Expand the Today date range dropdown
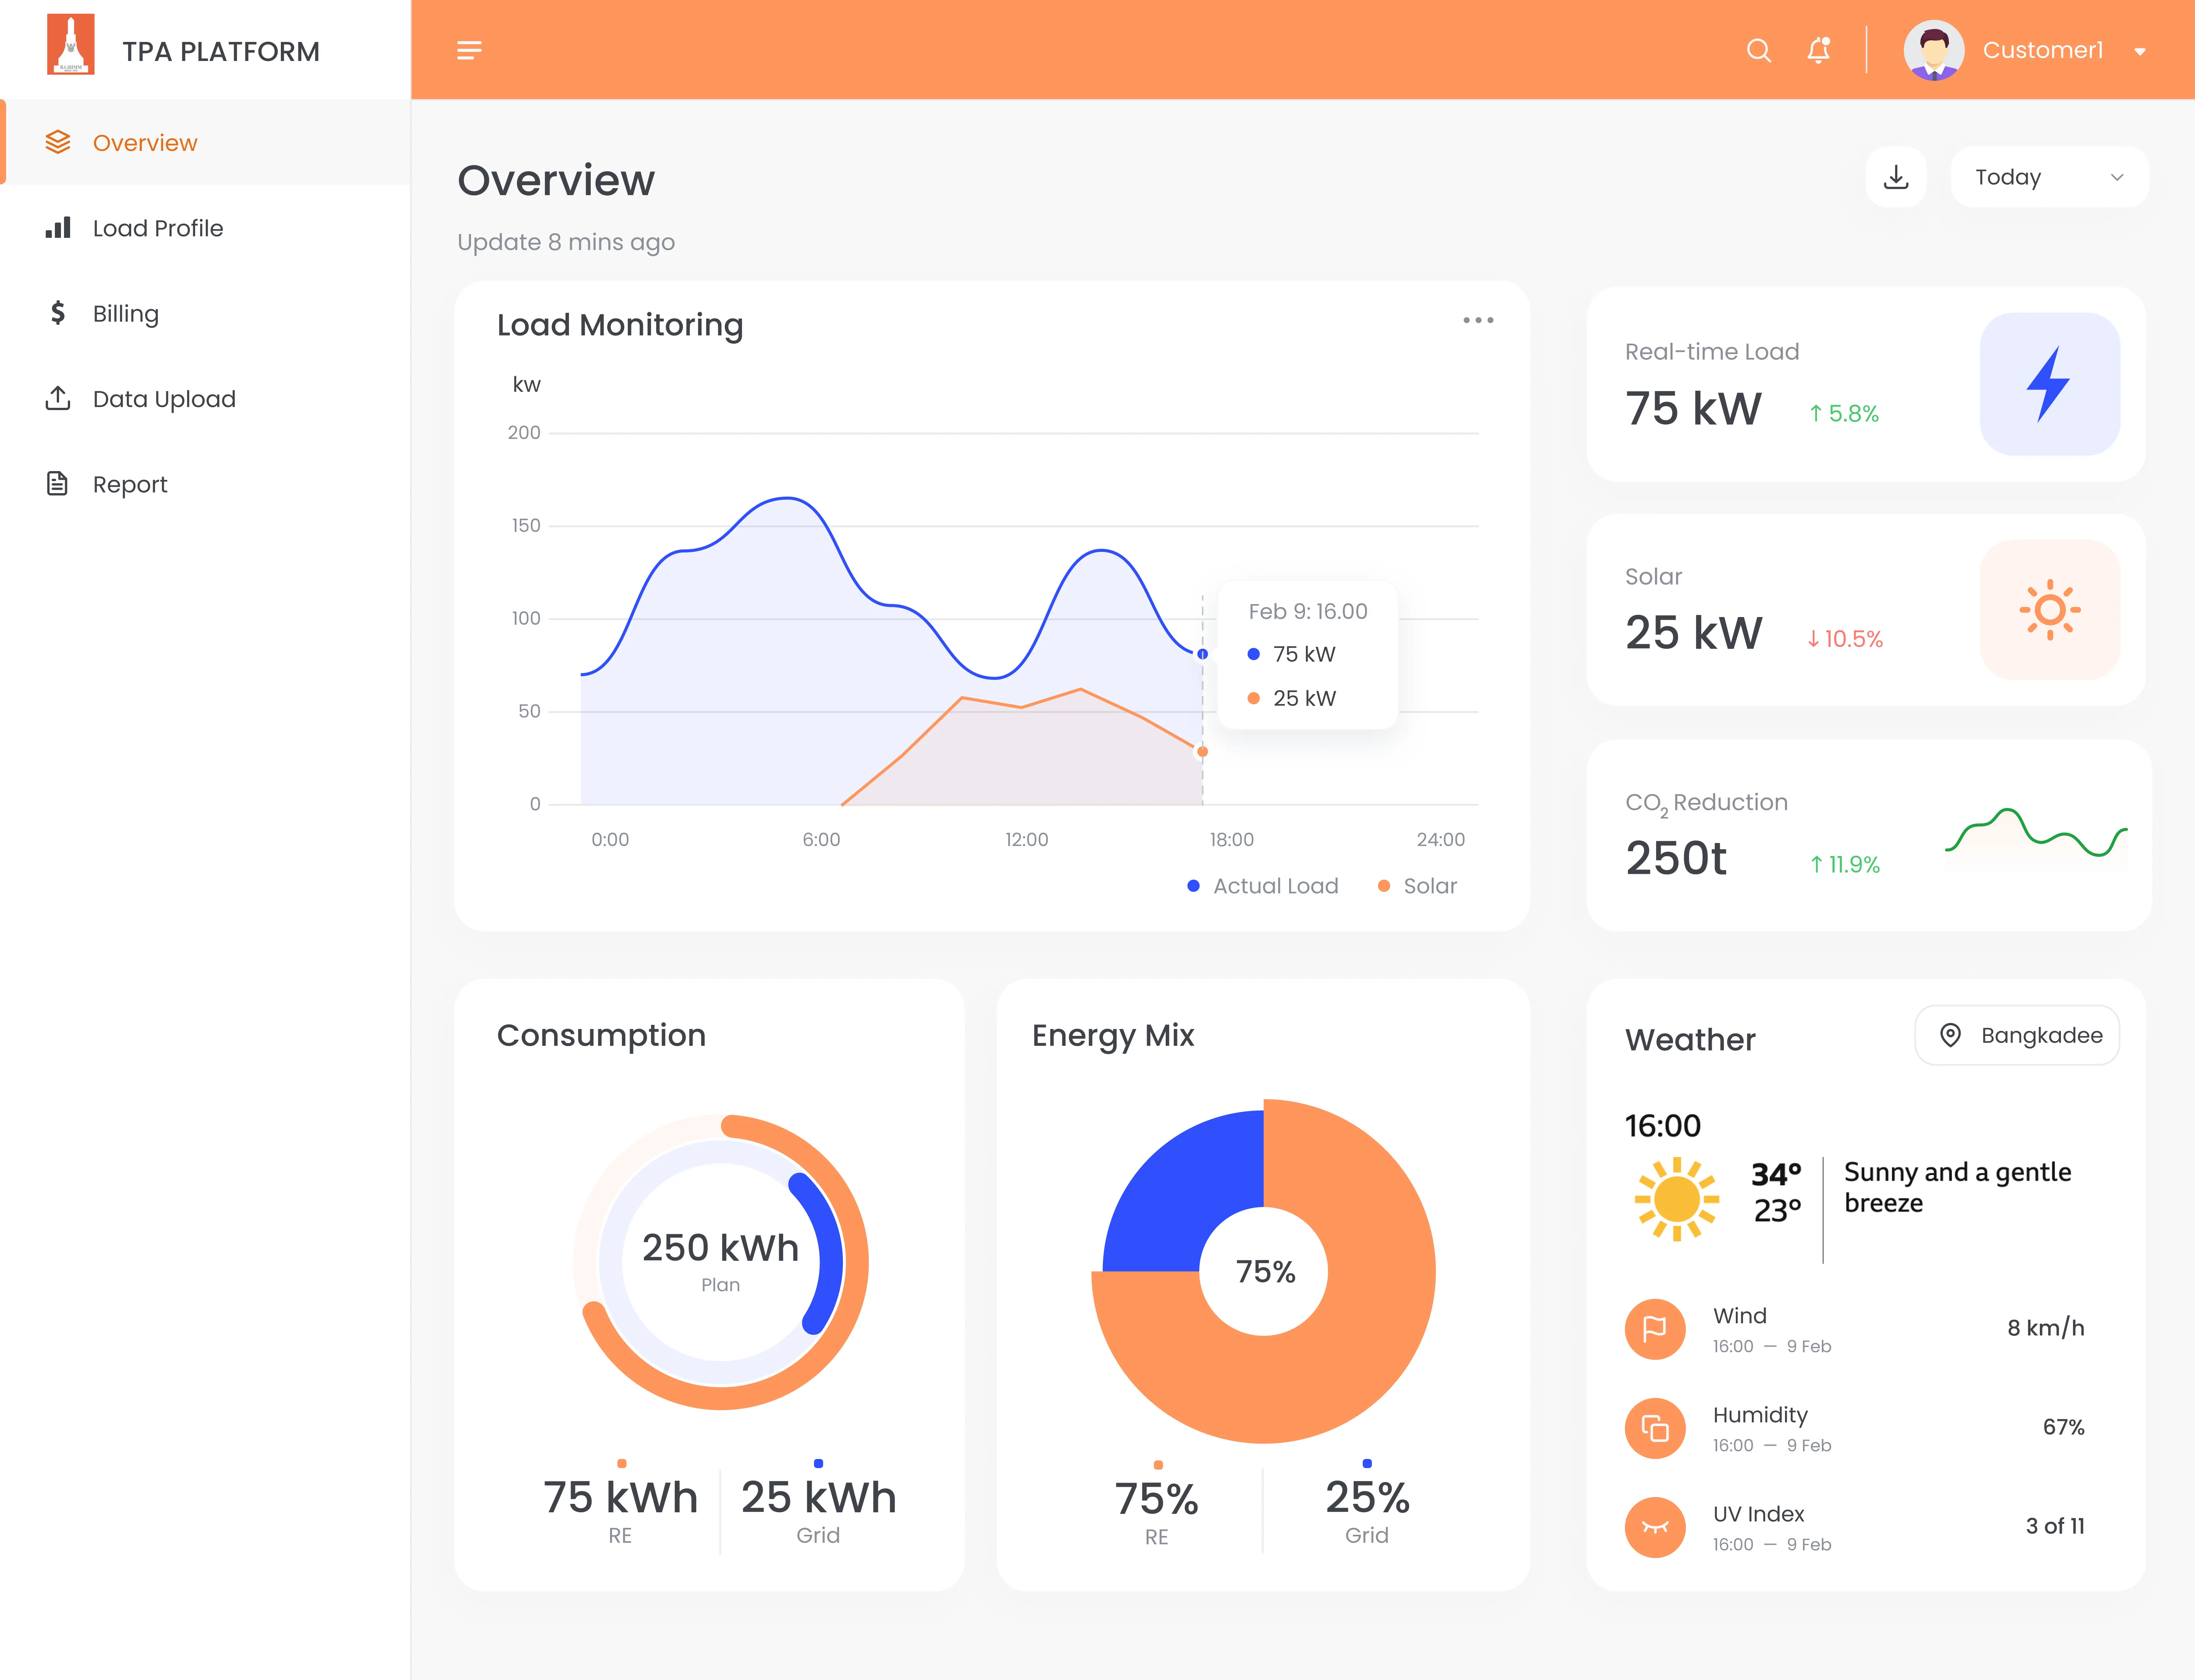 coord(2048,177)
